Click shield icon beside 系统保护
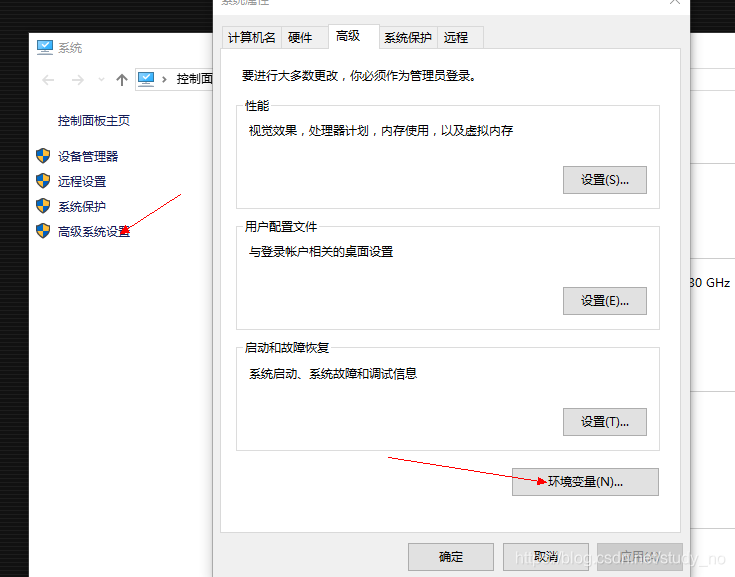The width and height of the screenshot is (735, 577). 43,205
